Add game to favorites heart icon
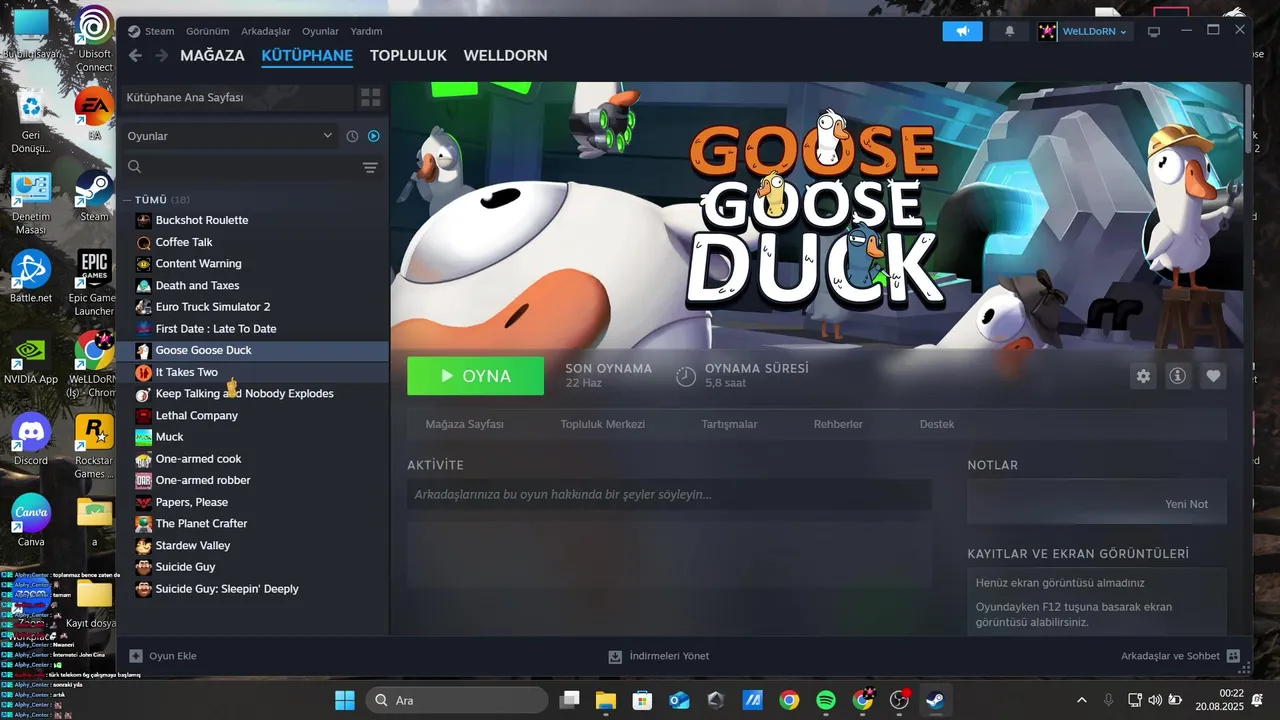 point(1213,376)
